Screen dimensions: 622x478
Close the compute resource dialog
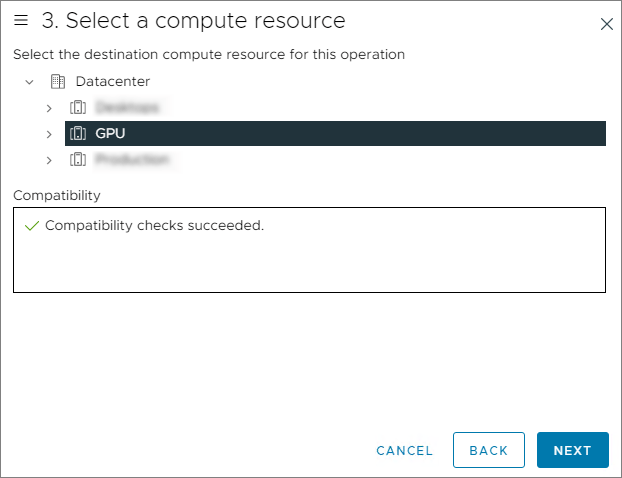[x=606, y=24]
